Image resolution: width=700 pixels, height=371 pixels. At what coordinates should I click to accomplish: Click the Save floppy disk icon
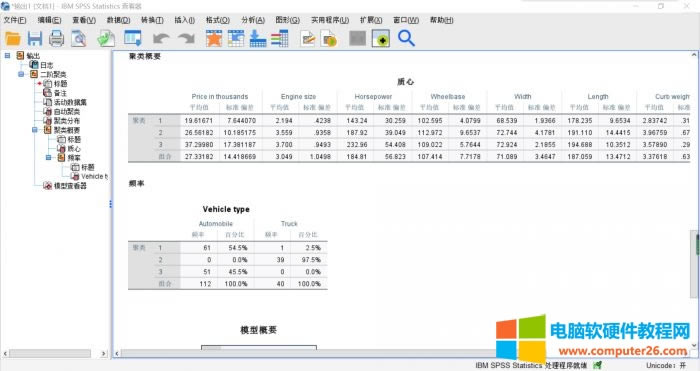click(34, 38)
